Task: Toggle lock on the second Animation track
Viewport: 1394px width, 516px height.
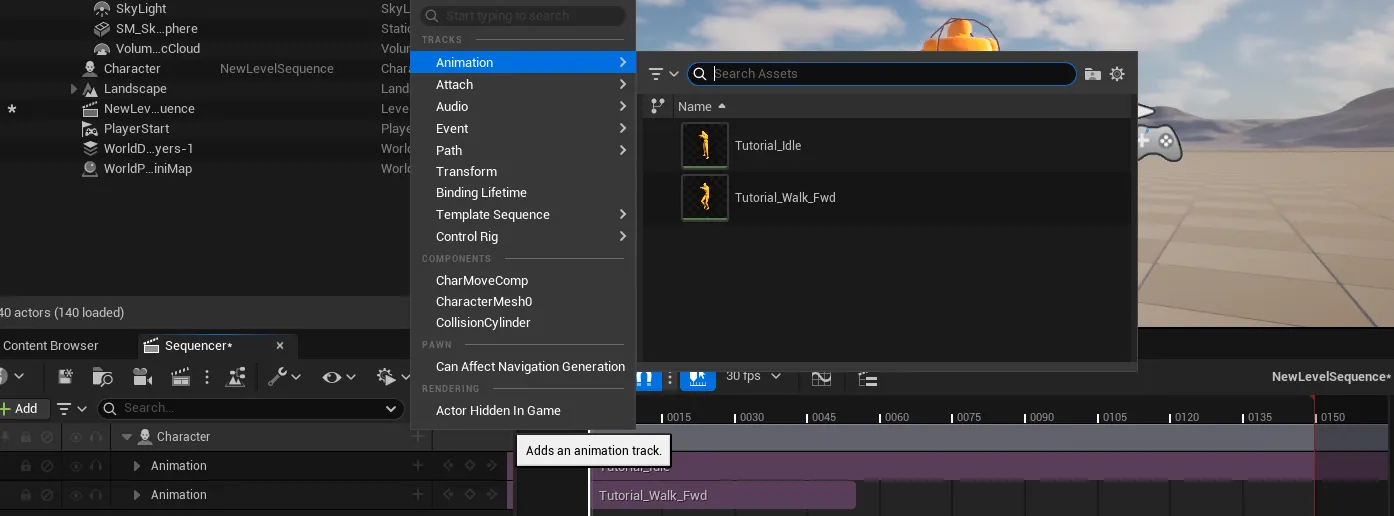Action: coord(26,495)
